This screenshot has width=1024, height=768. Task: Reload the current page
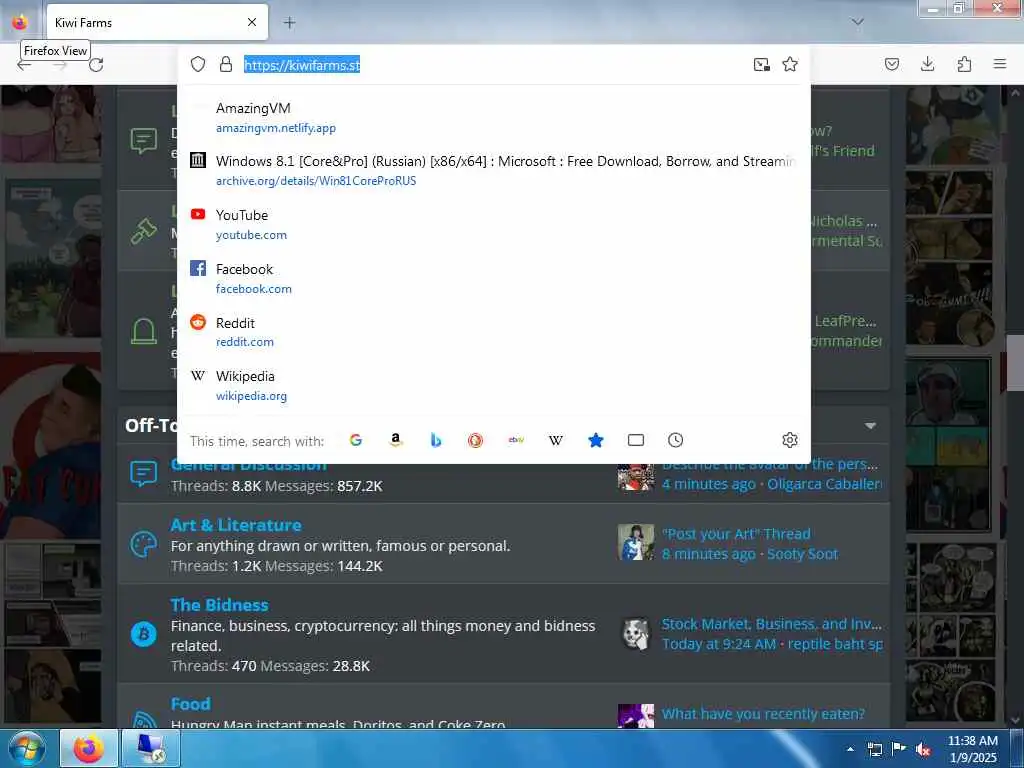[x=96, y=65]
